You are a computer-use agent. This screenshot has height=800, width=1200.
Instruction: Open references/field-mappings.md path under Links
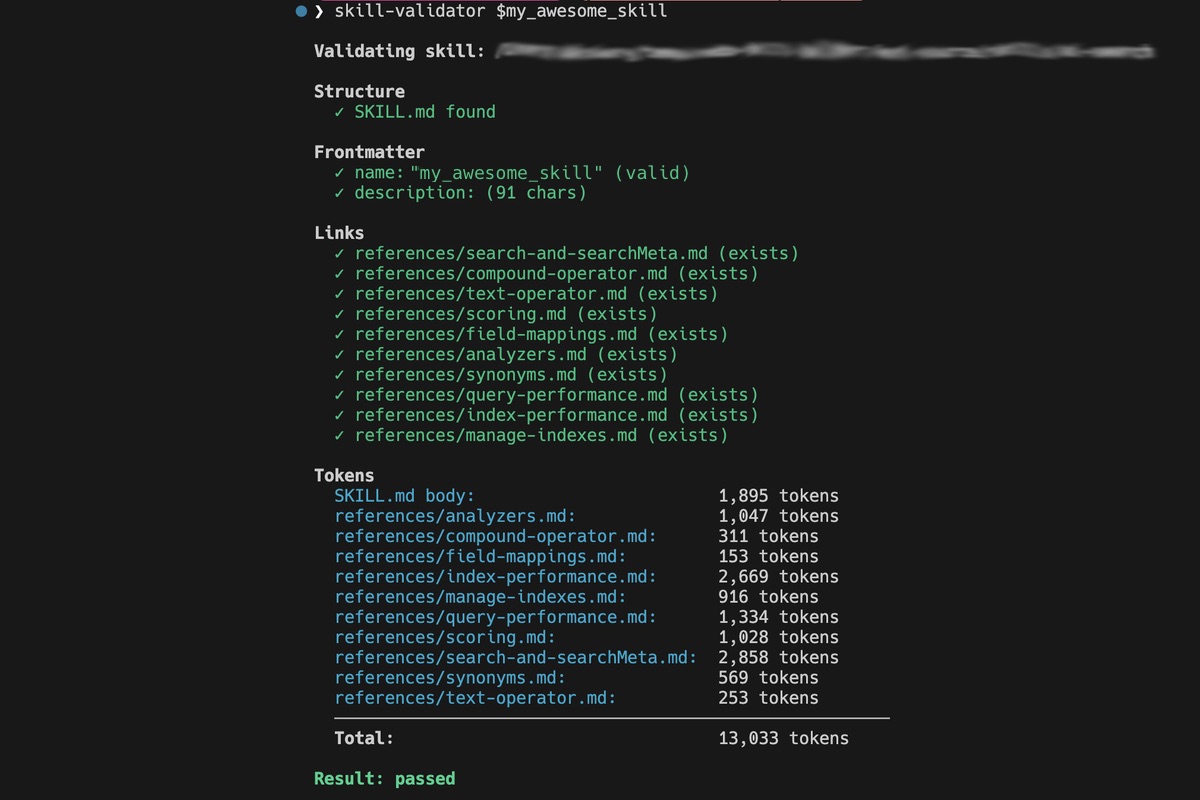496,334
